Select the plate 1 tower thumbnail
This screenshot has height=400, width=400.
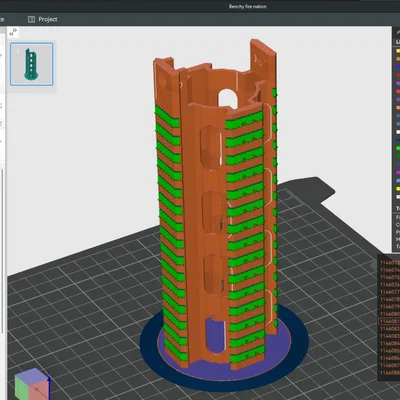pos(32,64)
